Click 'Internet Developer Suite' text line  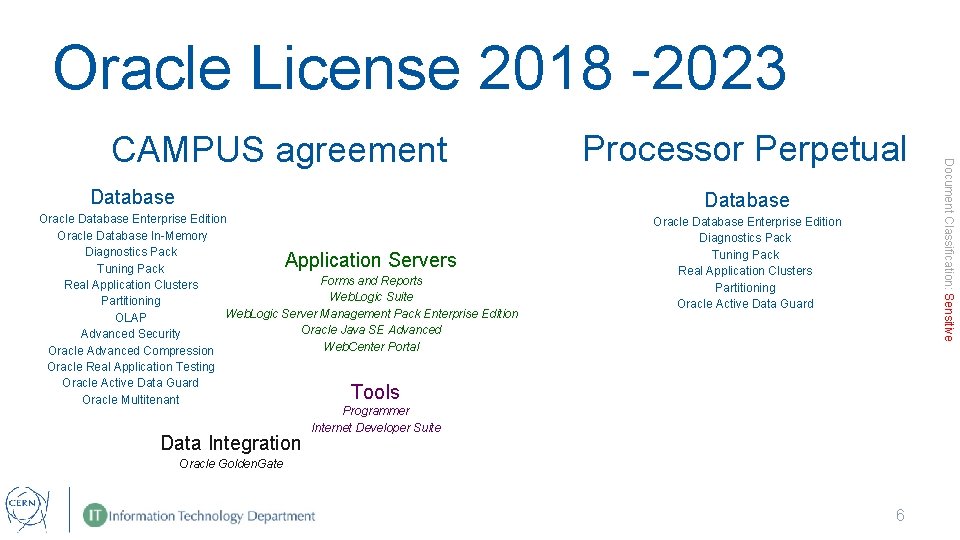(376, 427)
